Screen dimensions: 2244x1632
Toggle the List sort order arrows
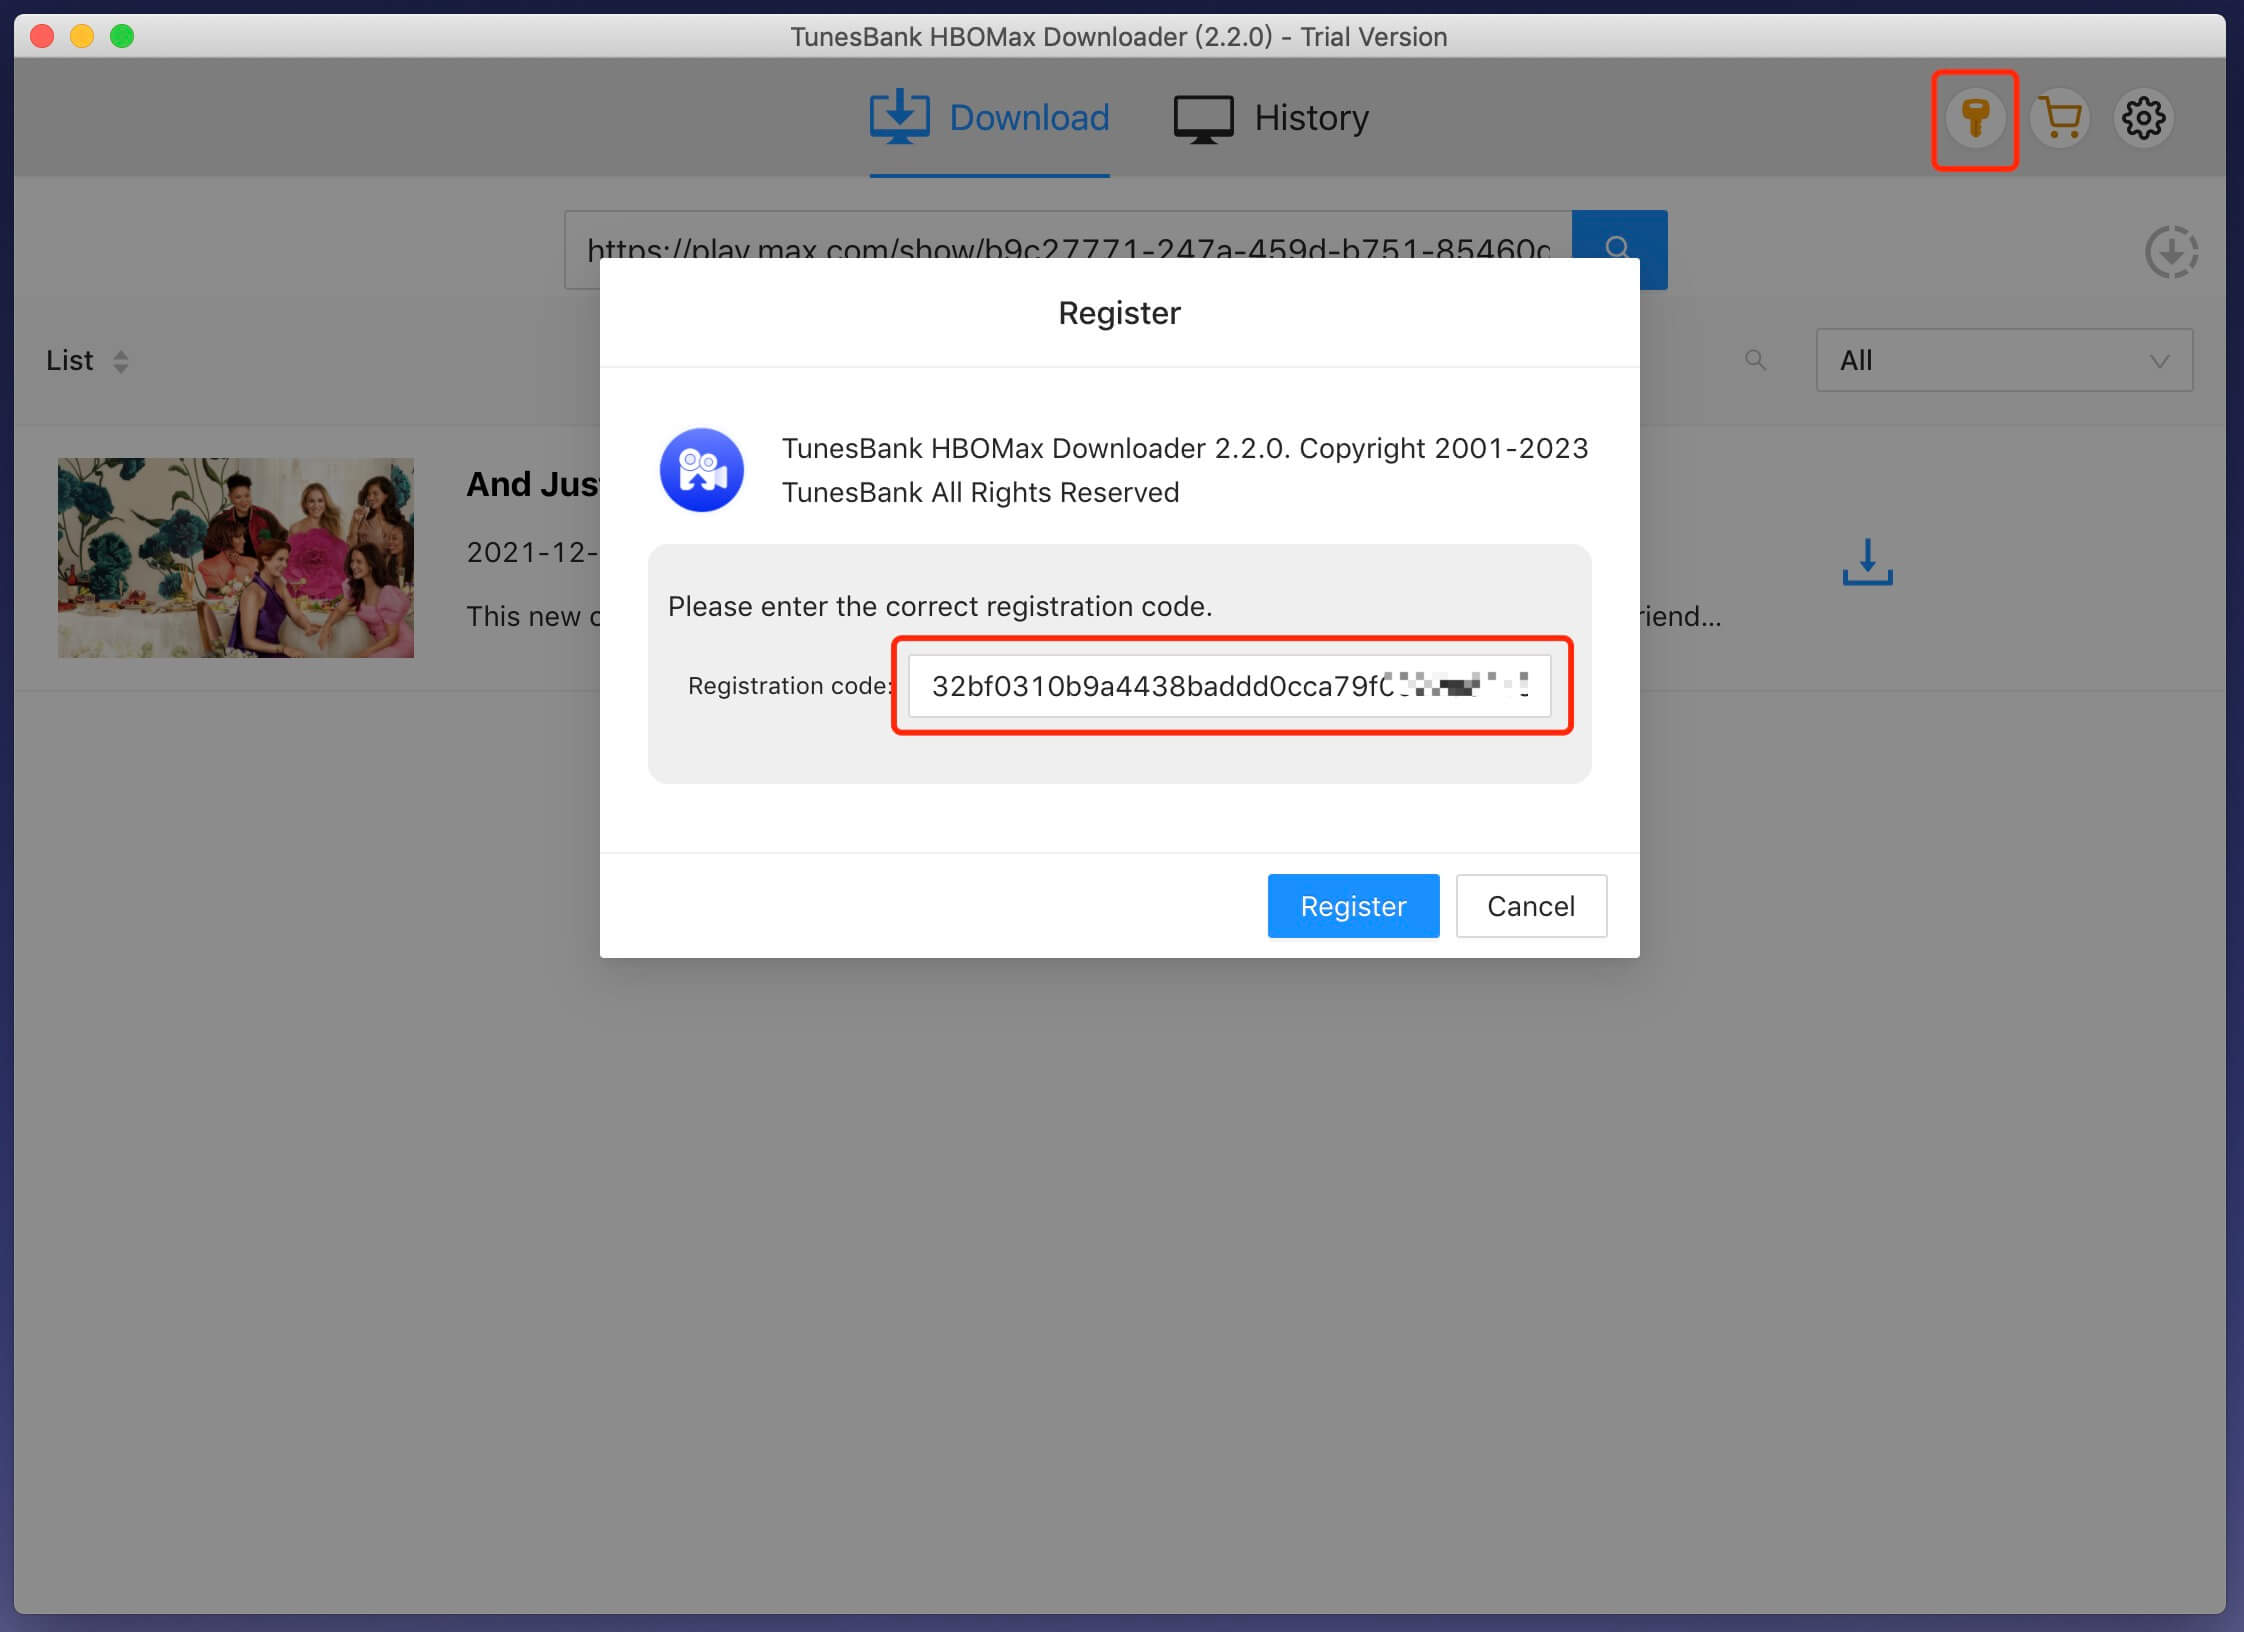(x=120, y=361)
